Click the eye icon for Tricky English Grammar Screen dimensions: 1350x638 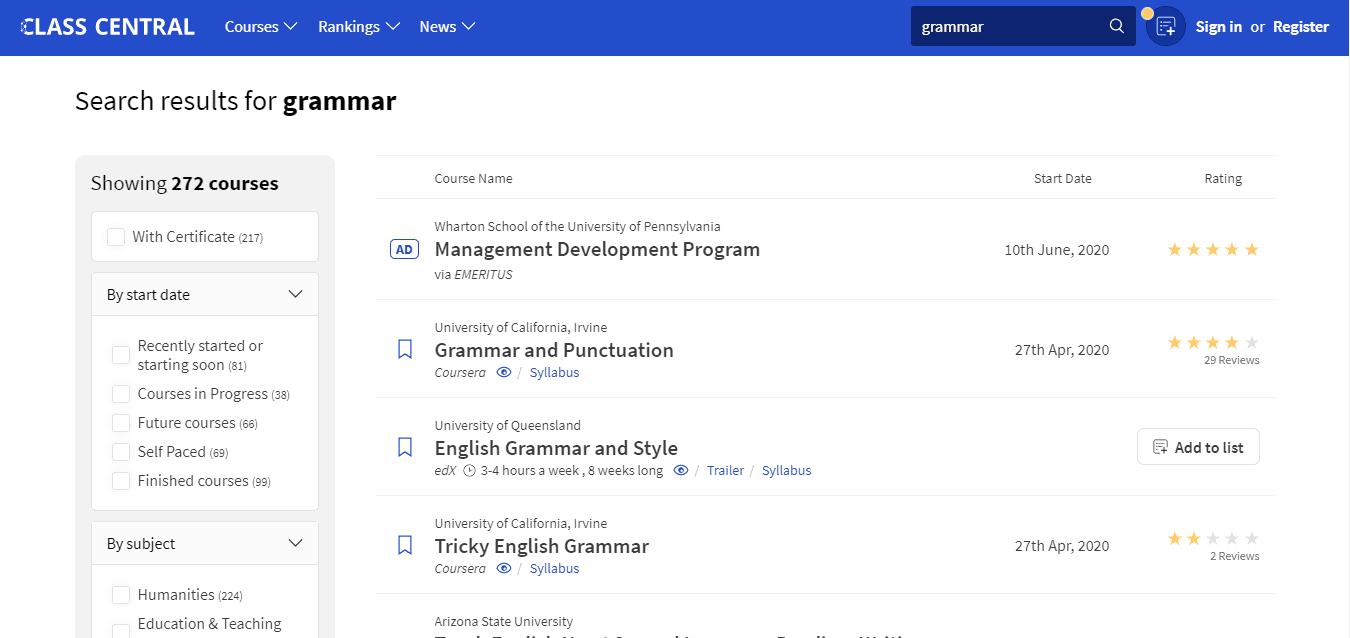coord(504,568)
